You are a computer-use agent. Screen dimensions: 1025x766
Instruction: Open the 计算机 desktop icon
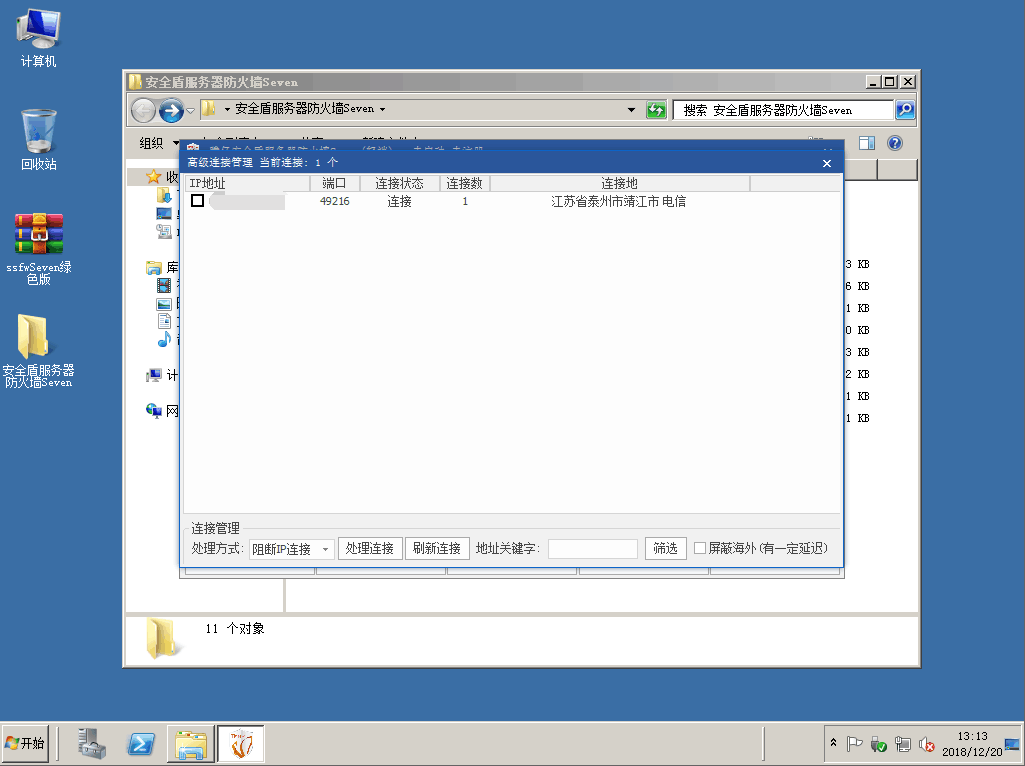[x=38, y=37]
